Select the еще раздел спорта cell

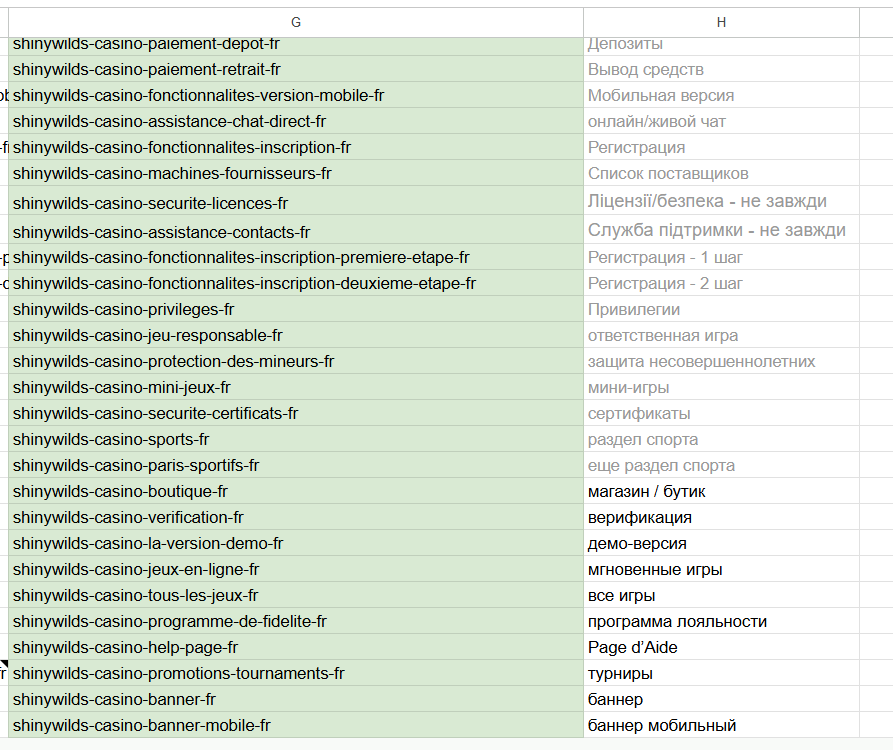[721, 465]
